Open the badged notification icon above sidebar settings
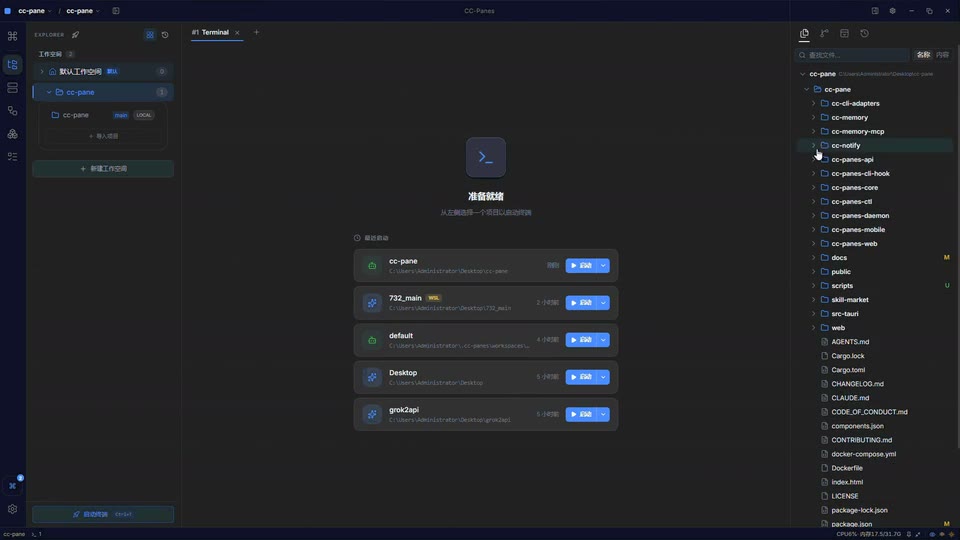This screenshot has height=540, width=960. [13, 486]
